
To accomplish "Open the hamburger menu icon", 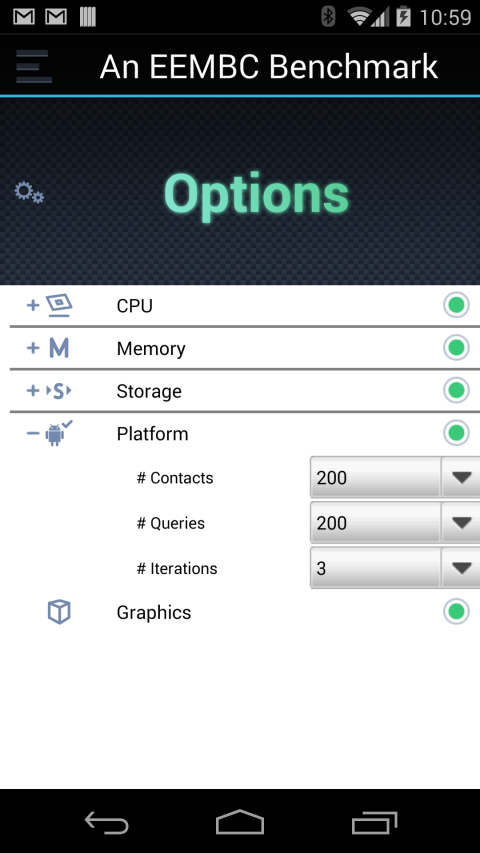I will click(x=34, y=66).
